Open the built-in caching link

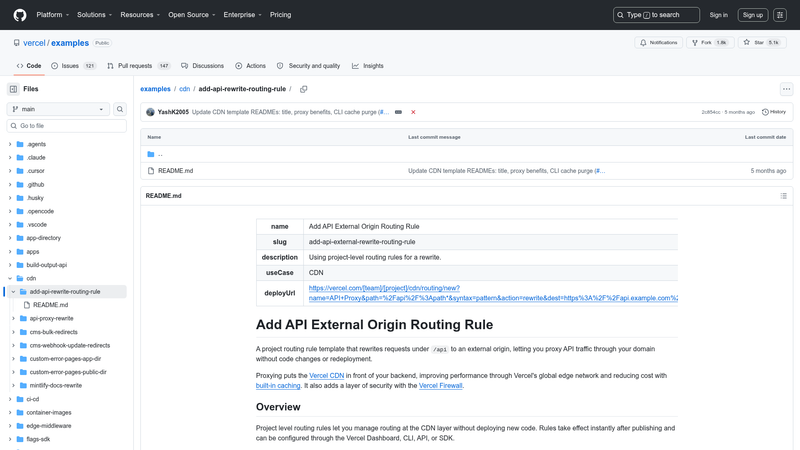tap(278, 386)
